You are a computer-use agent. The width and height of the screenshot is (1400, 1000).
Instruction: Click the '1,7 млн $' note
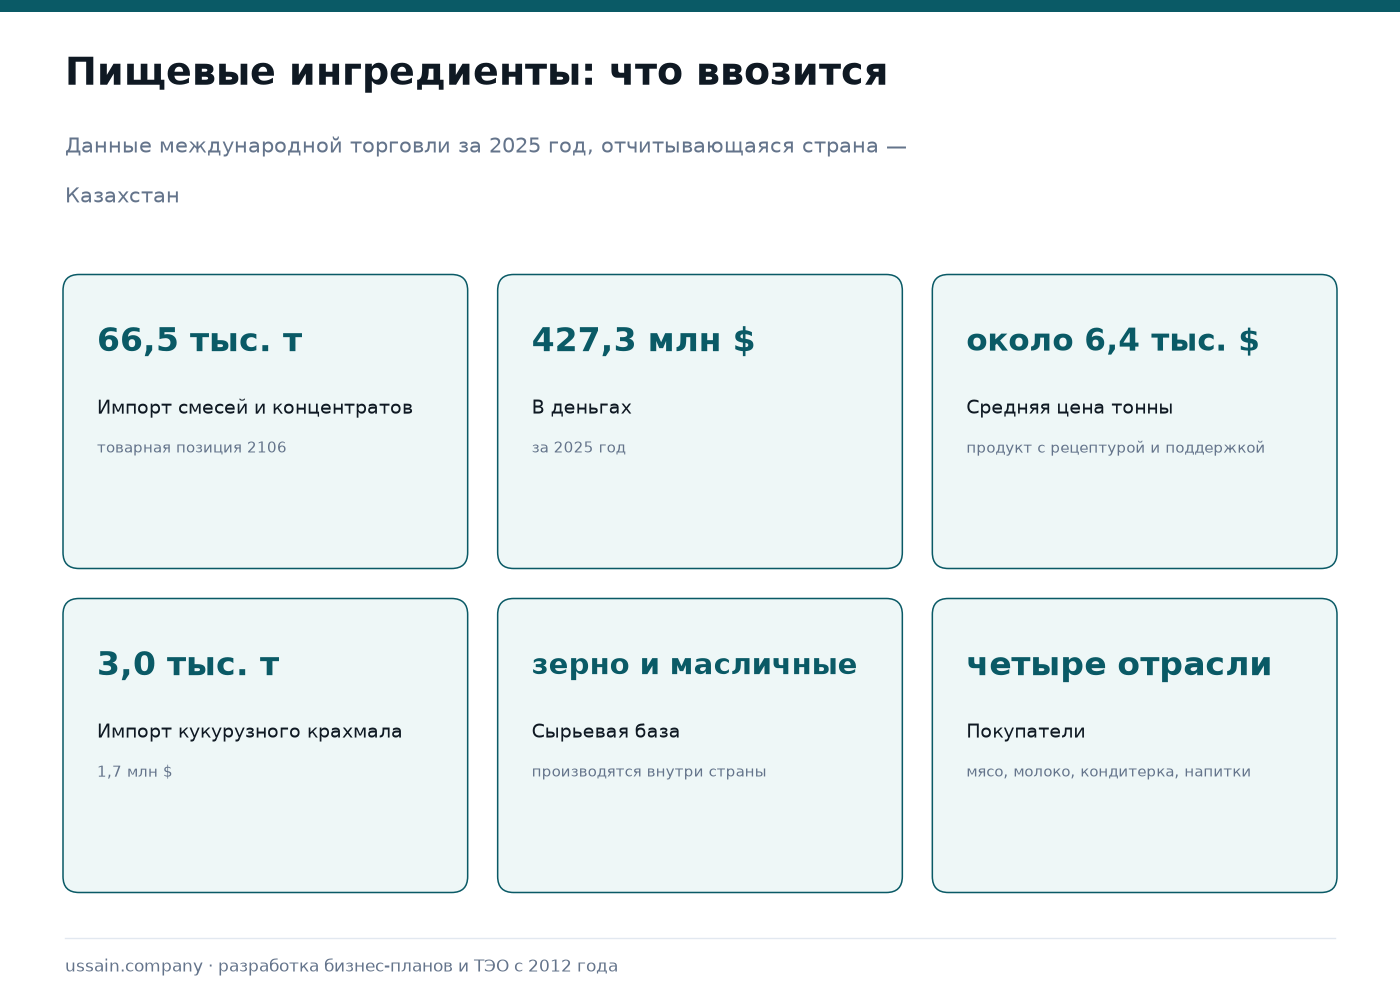click(135, 772)
